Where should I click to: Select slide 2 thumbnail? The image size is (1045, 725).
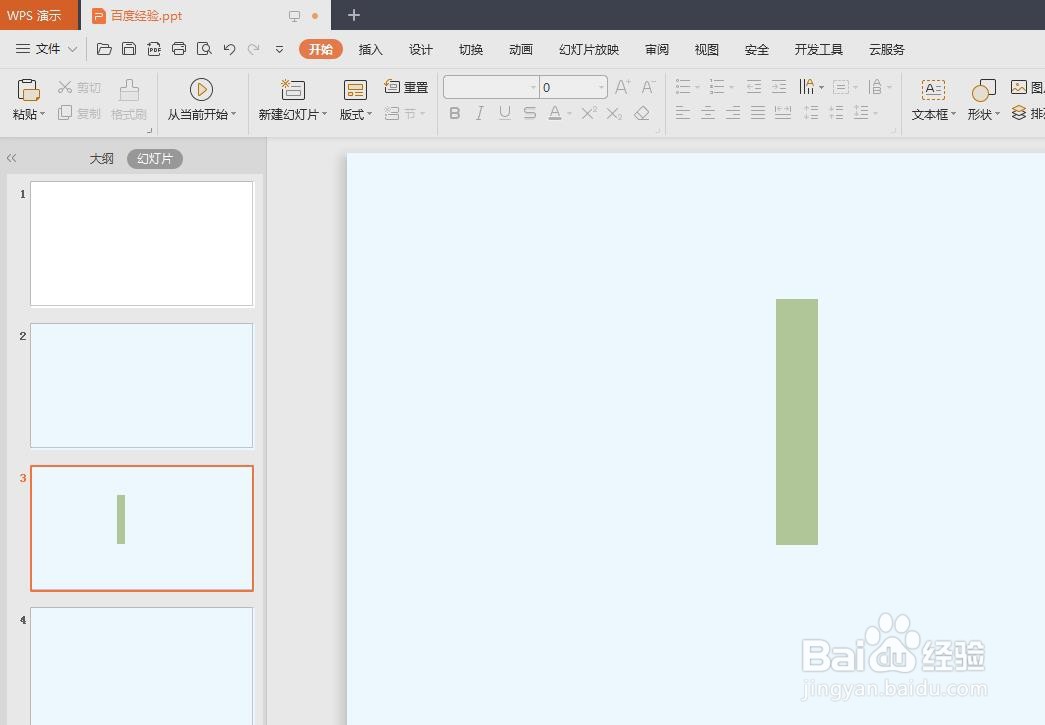point(141,386)
